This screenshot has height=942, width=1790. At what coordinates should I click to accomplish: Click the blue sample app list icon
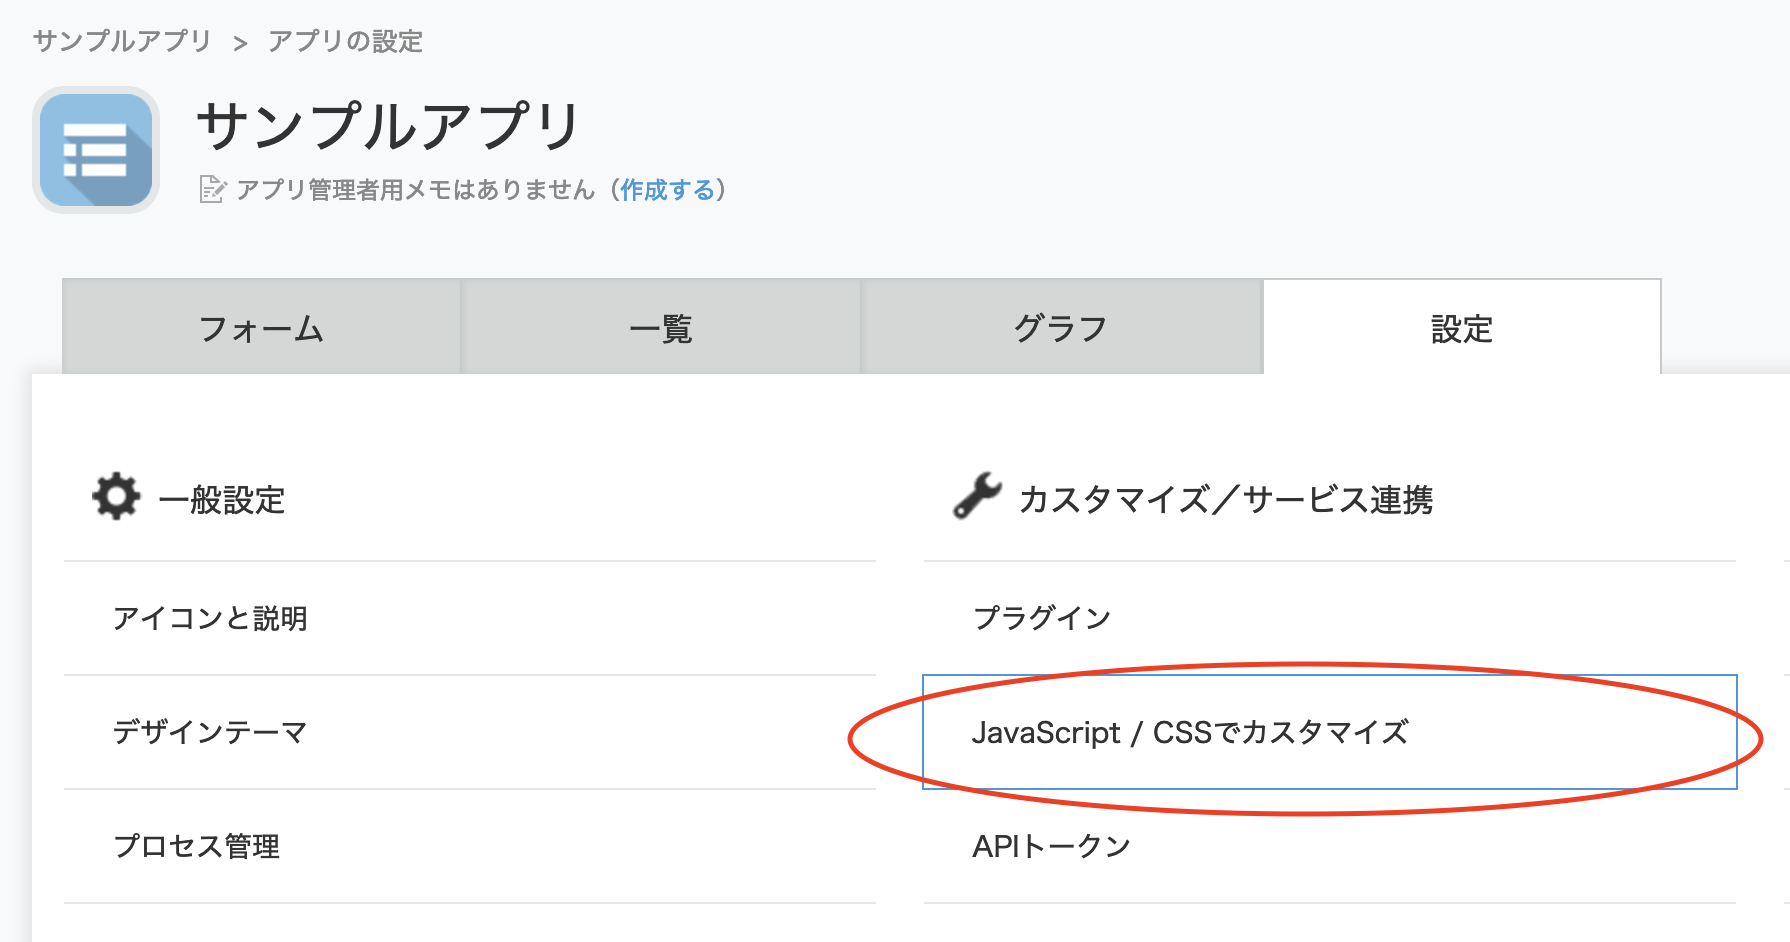coord(96,150)
